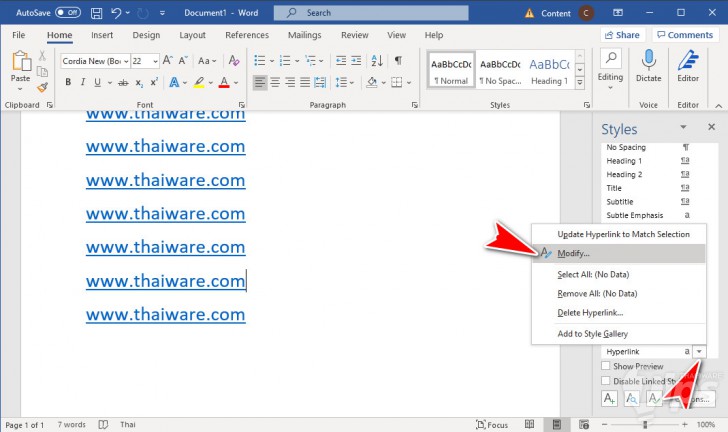Center the paragraph text

pos(275,83)
